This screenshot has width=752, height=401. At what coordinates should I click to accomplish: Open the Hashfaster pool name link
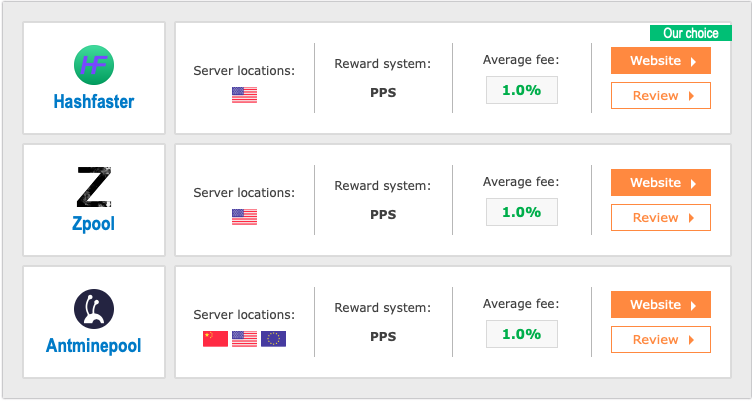click(x=94, y=102)
